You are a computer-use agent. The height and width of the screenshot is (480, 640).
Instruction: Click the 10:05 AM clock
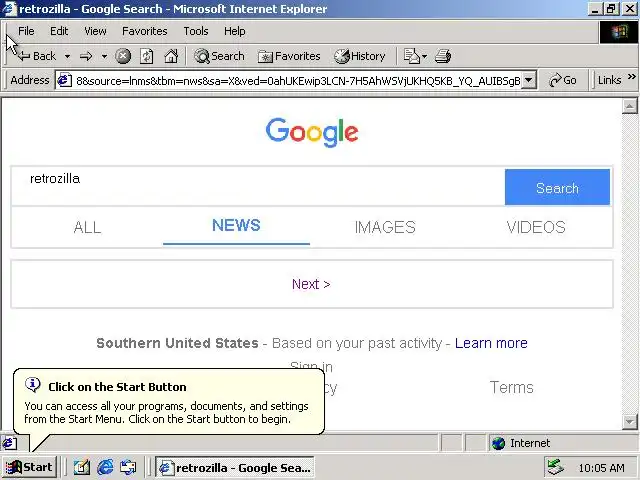point(601,468)
